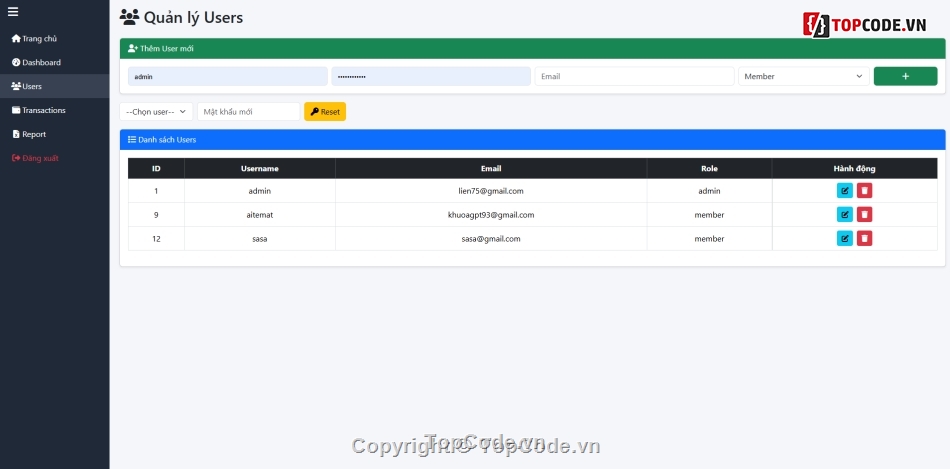Delete the admin user row
950x469 pixels.
(x=865, y=191)
